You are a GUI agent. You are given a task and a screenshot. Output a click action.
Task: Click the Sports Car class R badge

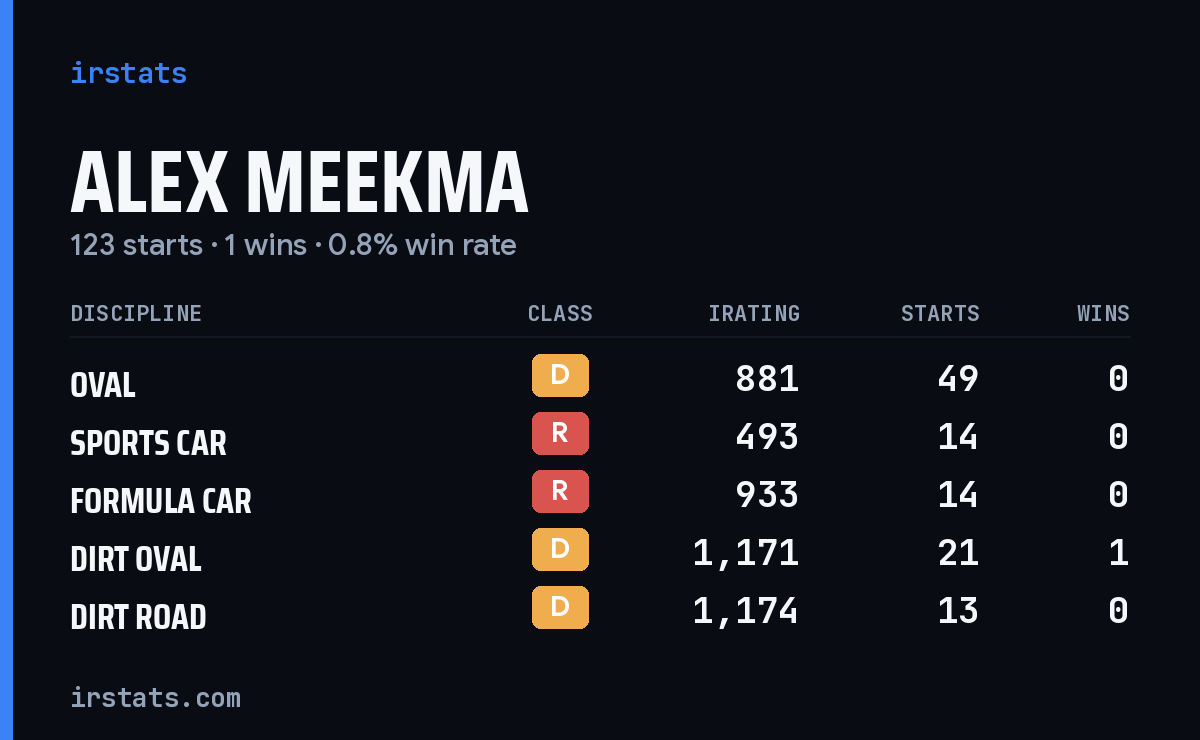coord(560,433)
